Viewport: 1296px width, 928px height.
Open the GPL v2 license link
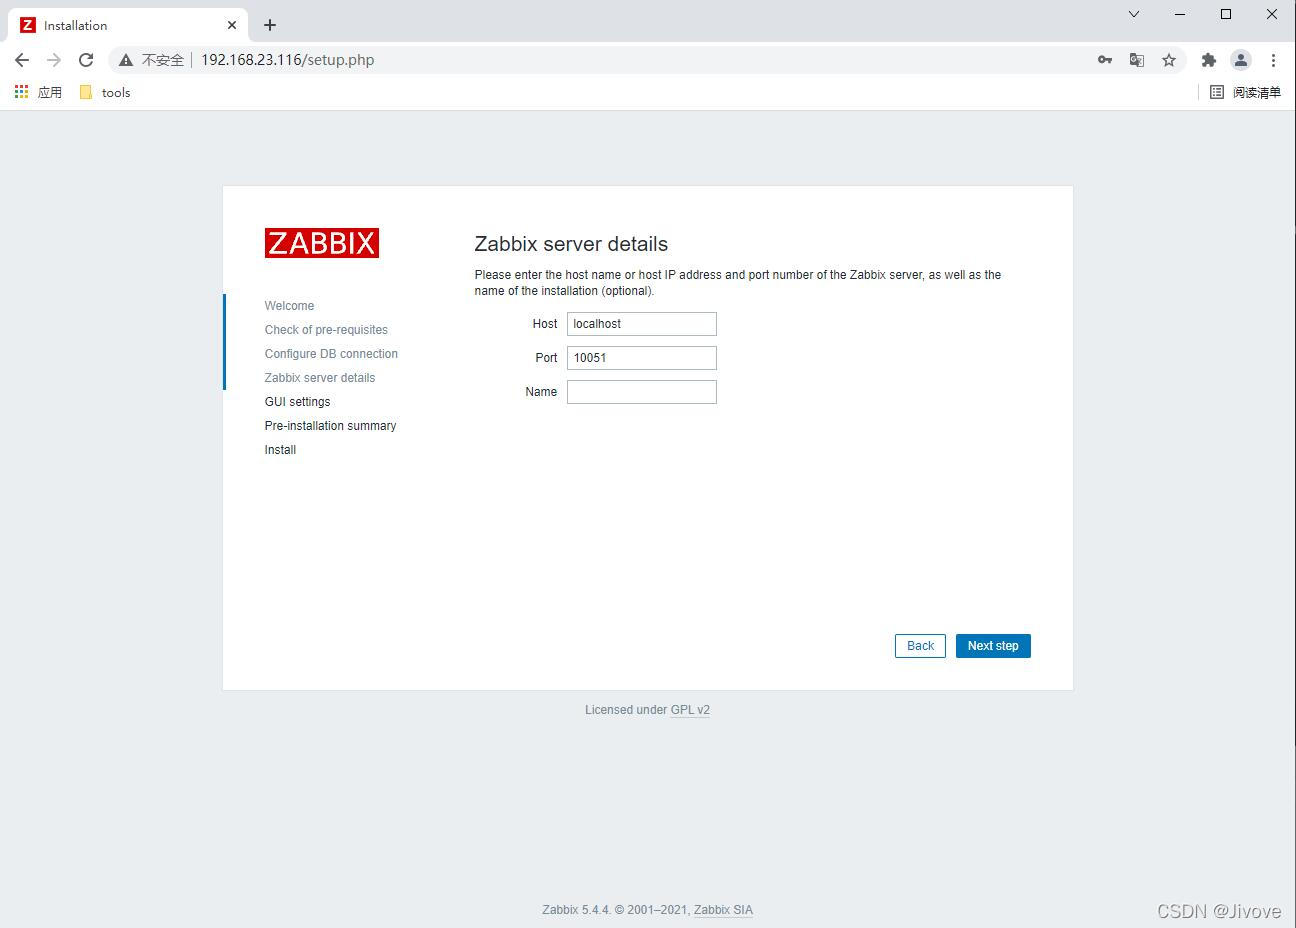coord(690,710)
